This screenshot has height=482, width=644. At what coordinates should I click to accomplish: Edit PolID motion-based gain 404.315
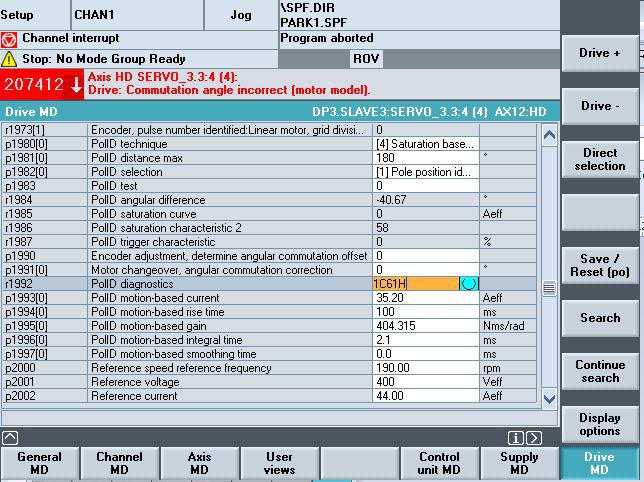point(426,326)
